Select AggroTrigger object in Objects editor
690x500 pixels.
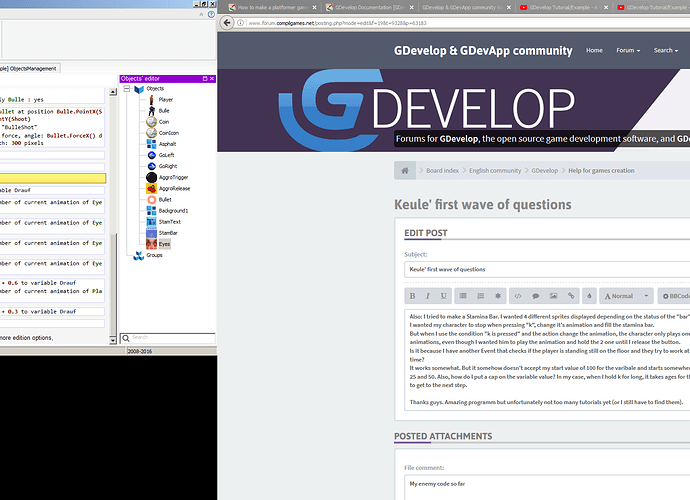173,177
